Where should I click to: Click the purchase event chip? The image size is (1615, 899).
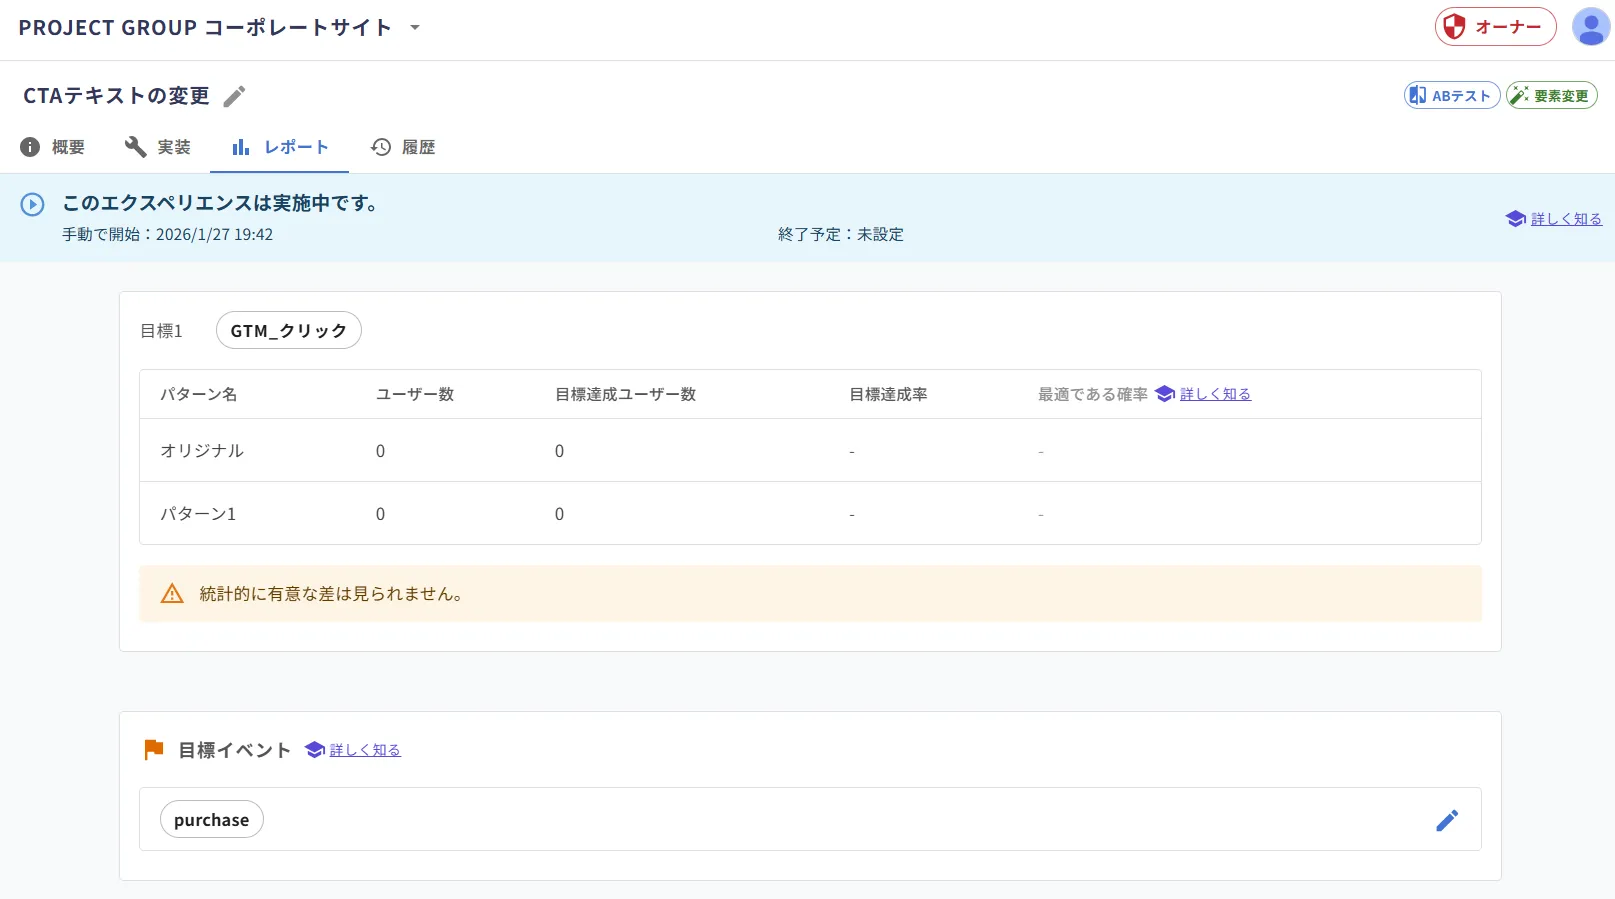click(212, 819)
